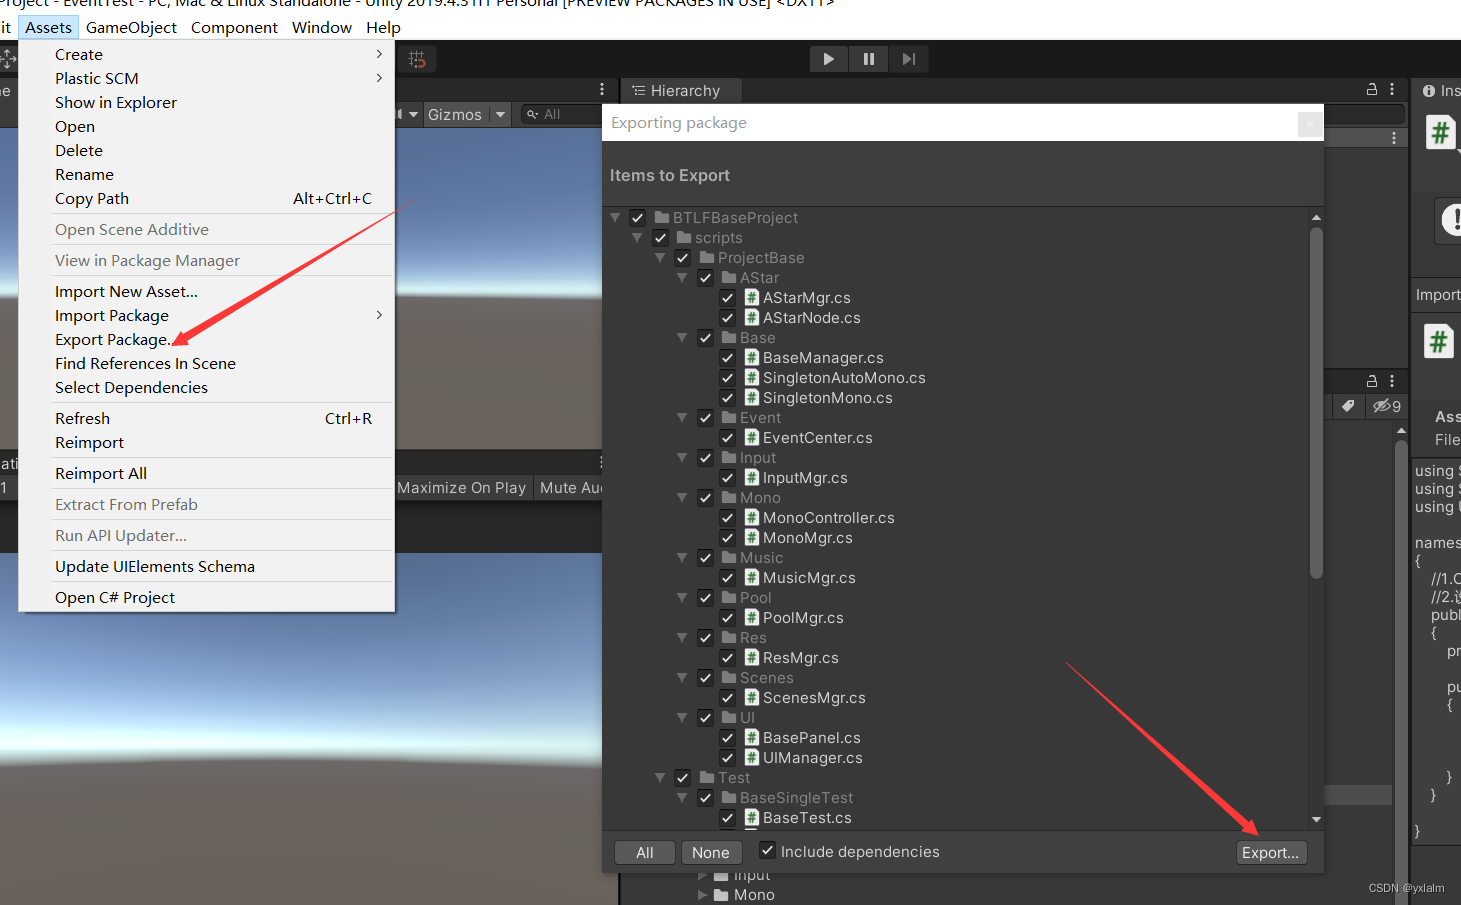This screenshot has height=905, width=1461.
Task: Uncheck the SingletonAutoMono.cs checkbox
Action: click(727, 377)
